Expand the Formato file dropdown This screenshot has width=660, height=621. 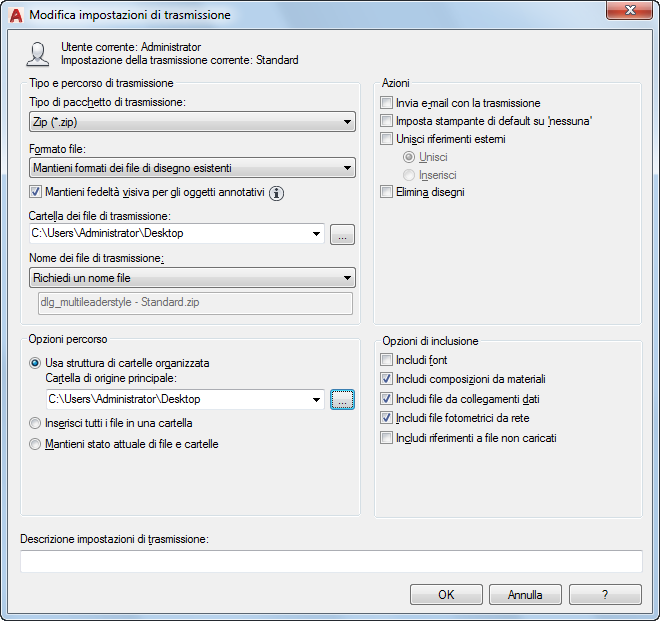pyautogui.click(x=192, y=168)
